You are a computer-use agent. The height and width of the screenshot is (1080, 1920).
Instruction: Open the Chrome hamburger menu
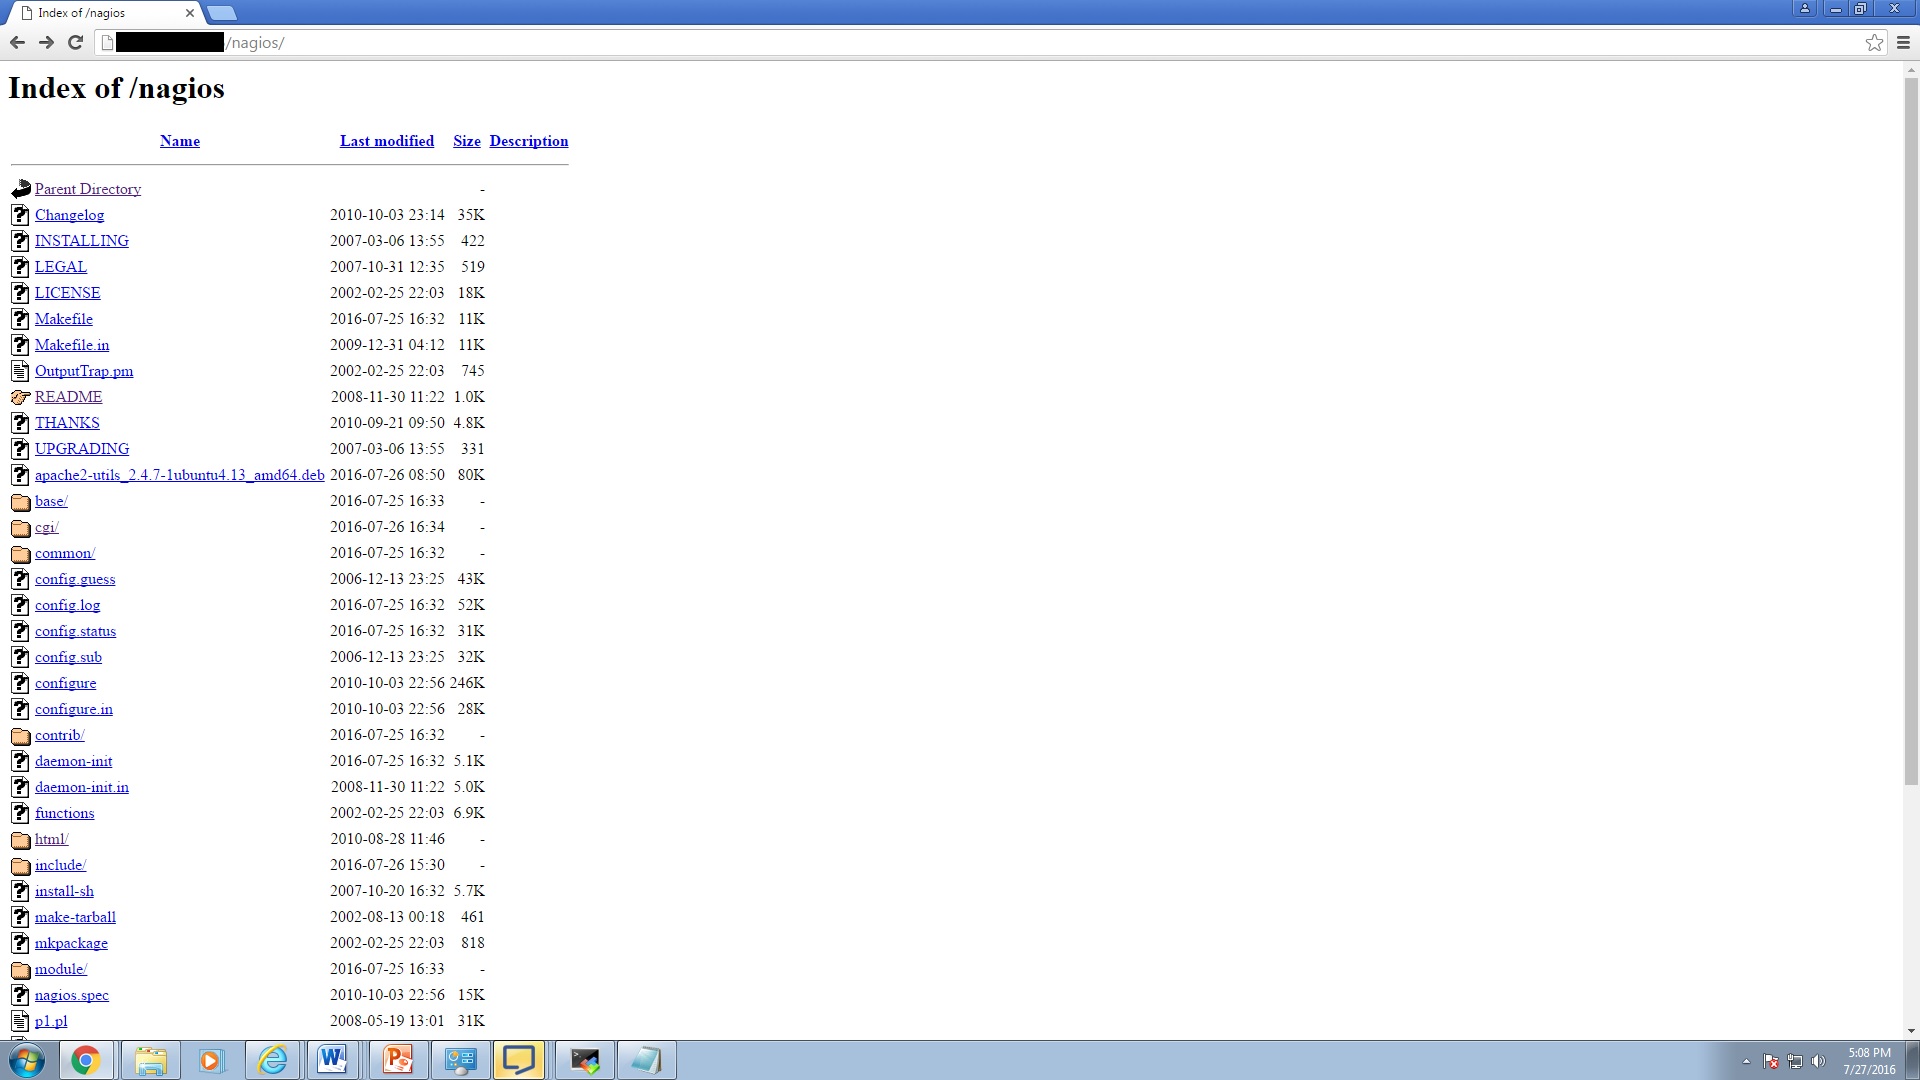(1903, 42)
